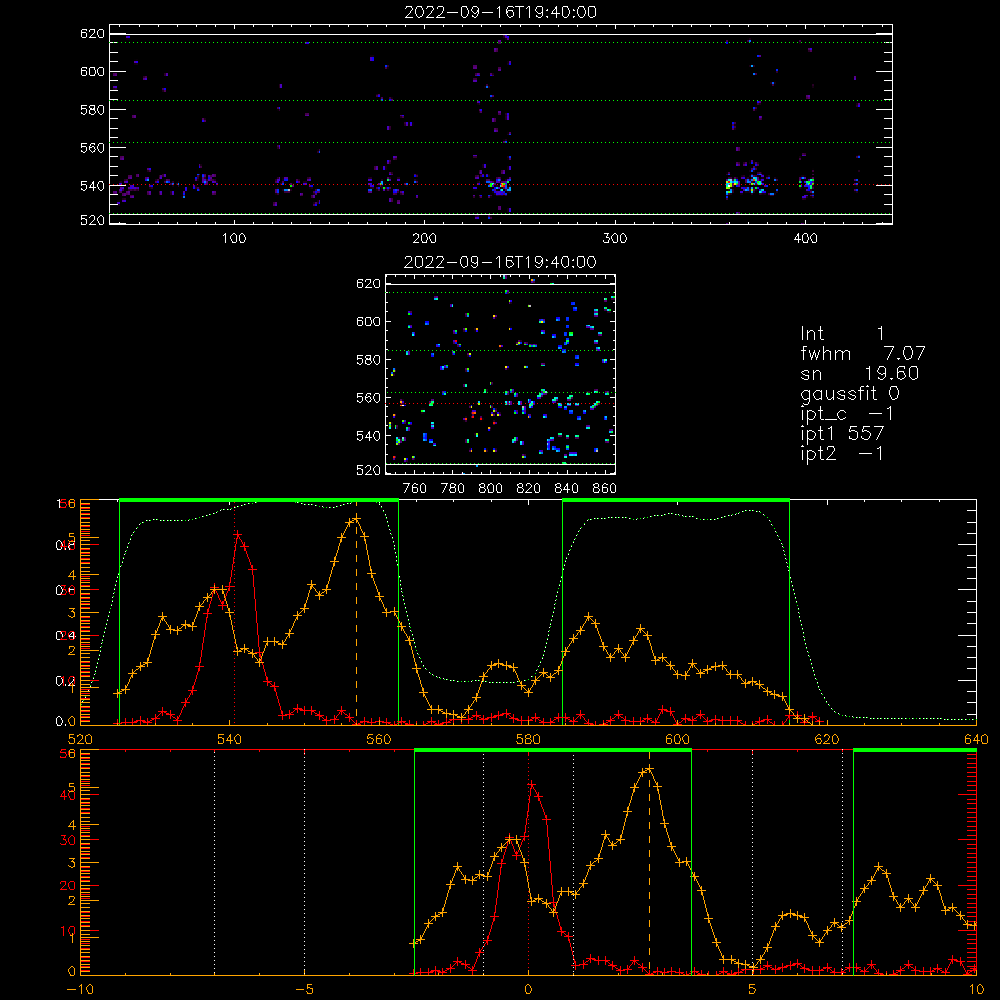1000x1000 pixels.
Task: Click x-axis label 520 on the profile plot
Action: coord(80,739)
